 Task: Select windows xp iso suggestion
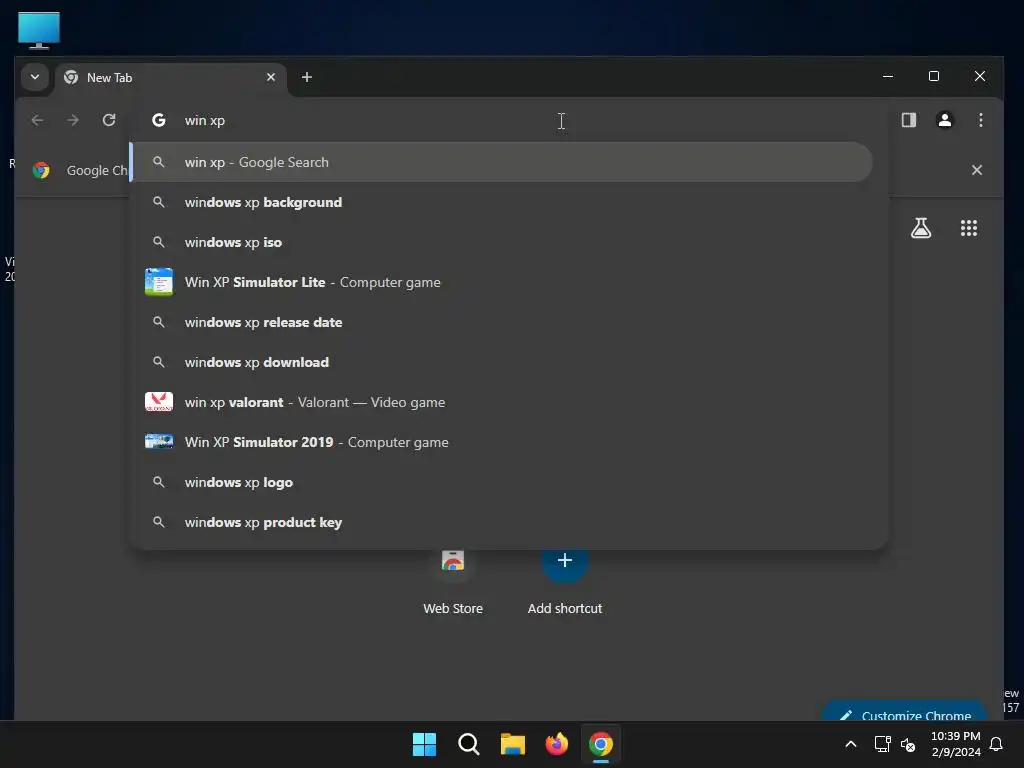click(x=502, y=242)
